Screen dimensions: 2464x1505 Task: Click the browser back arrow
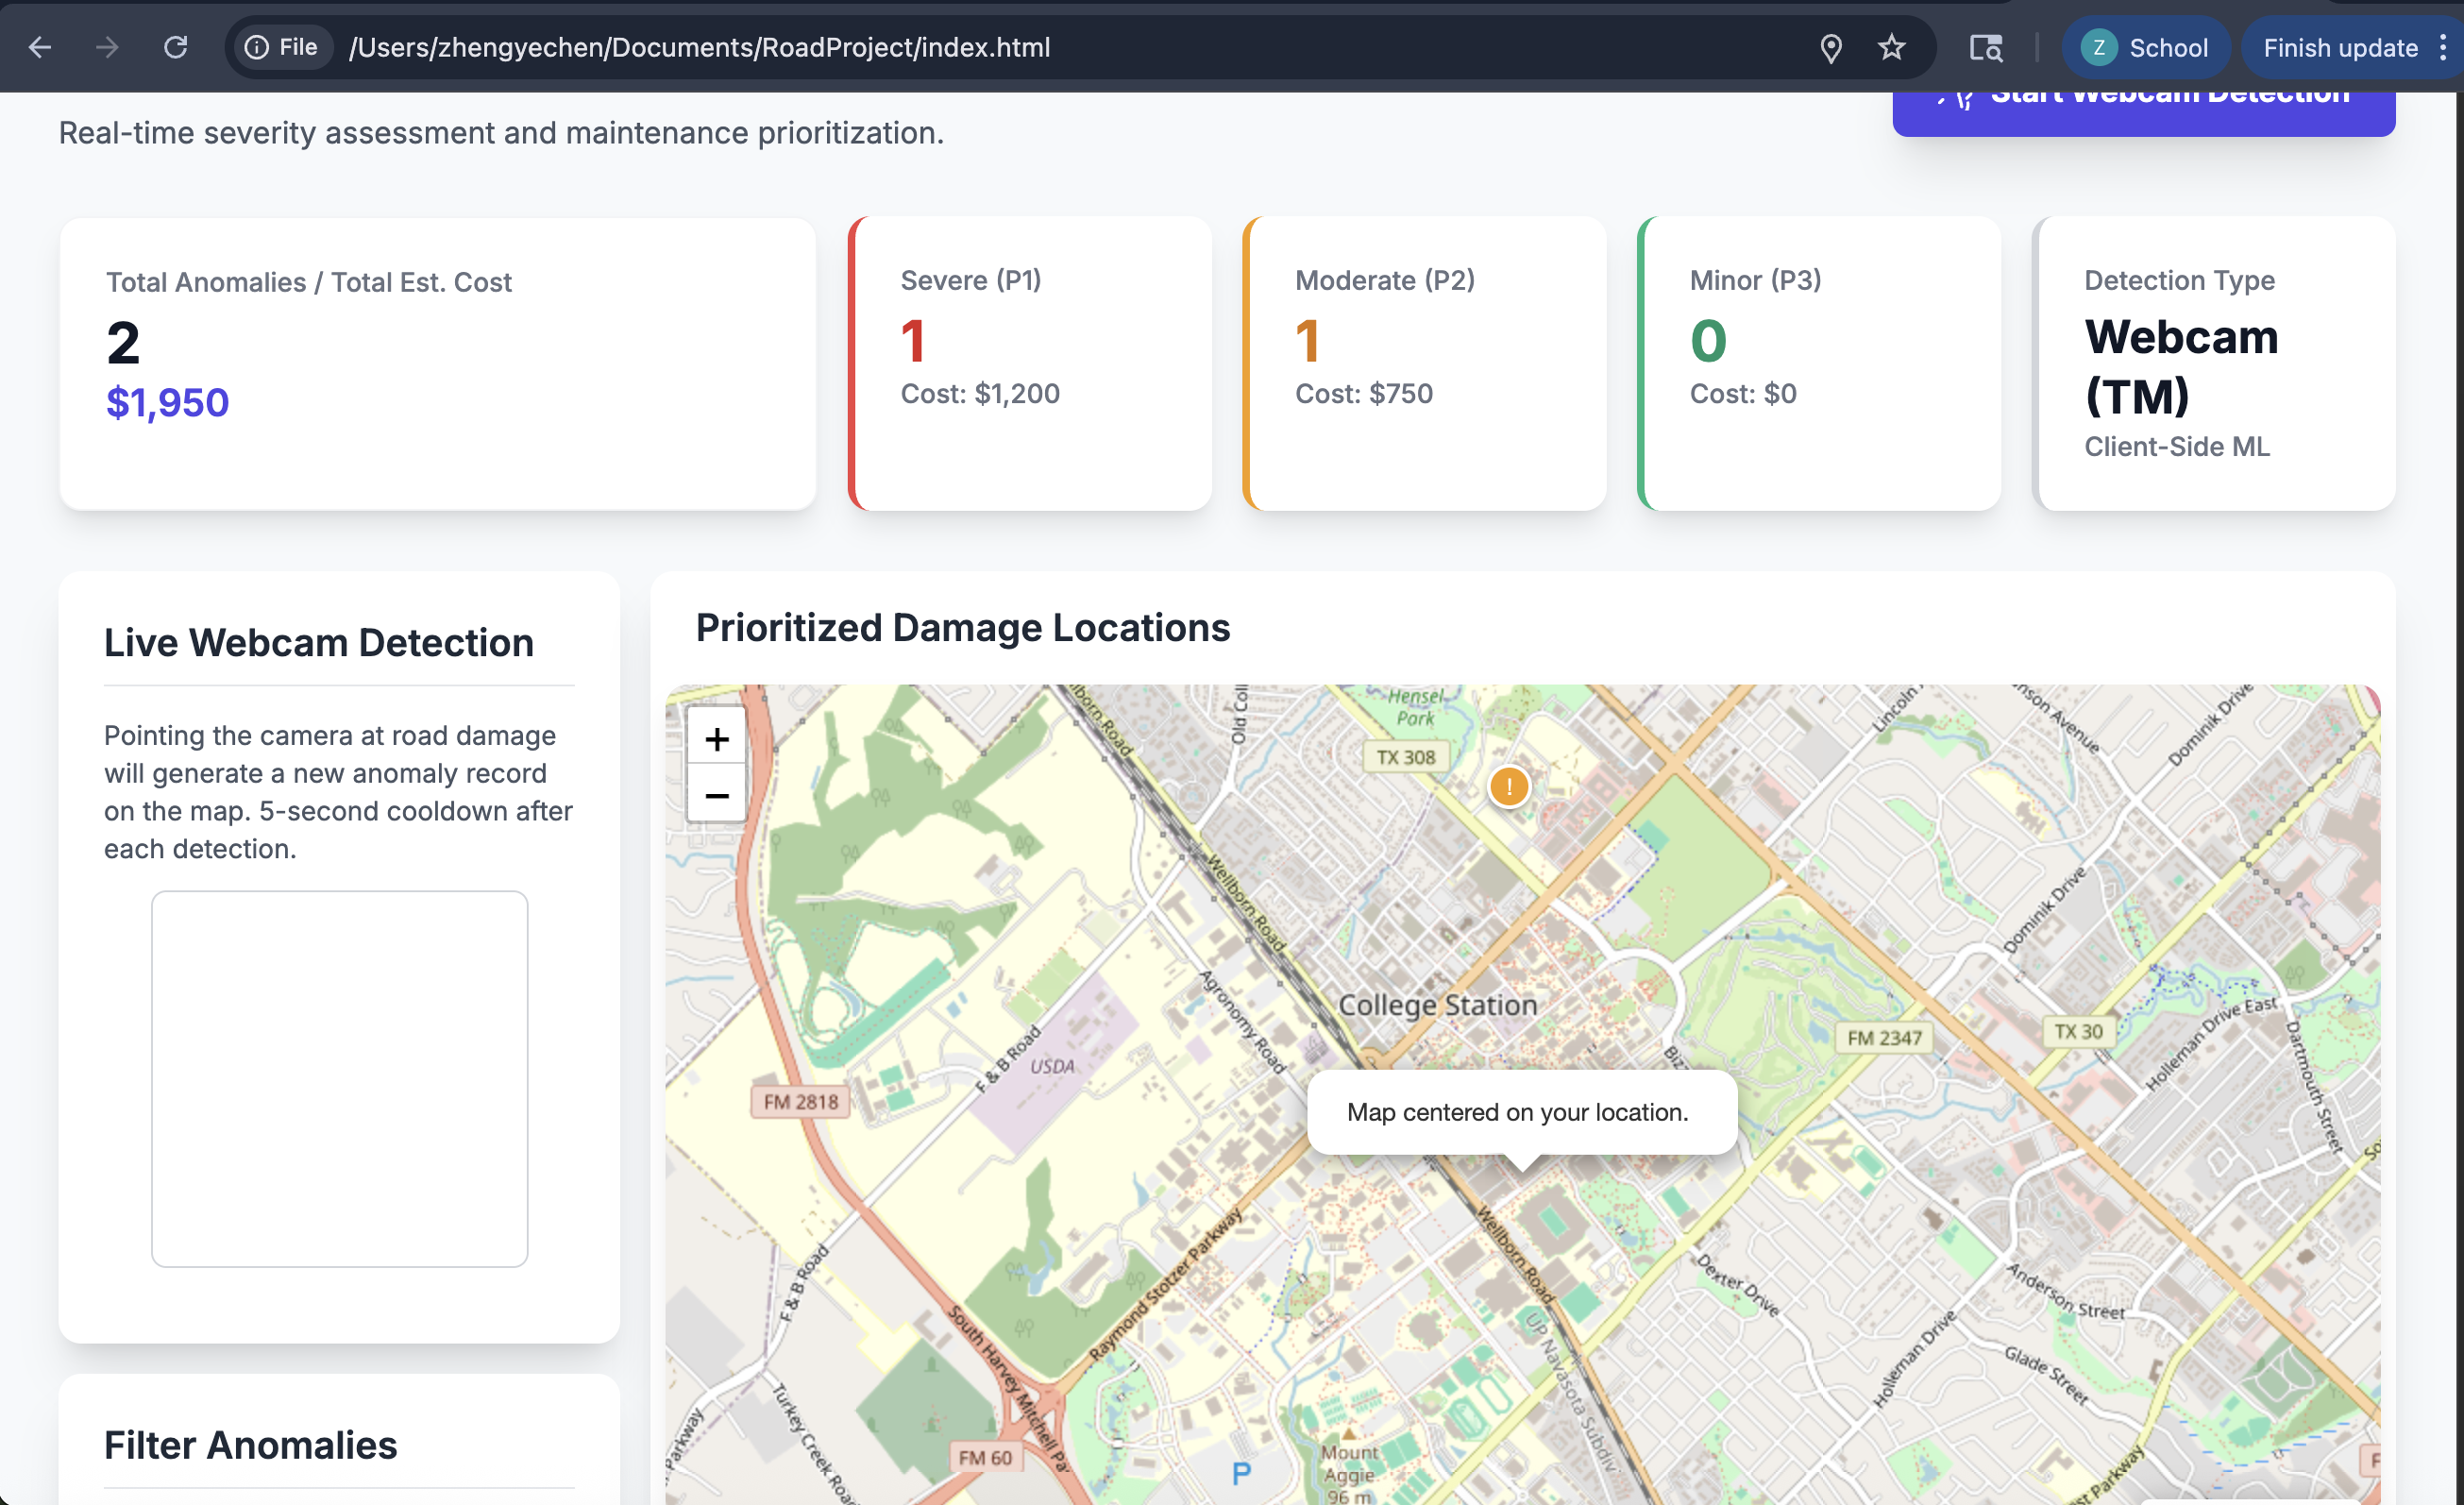pos(40,47)
